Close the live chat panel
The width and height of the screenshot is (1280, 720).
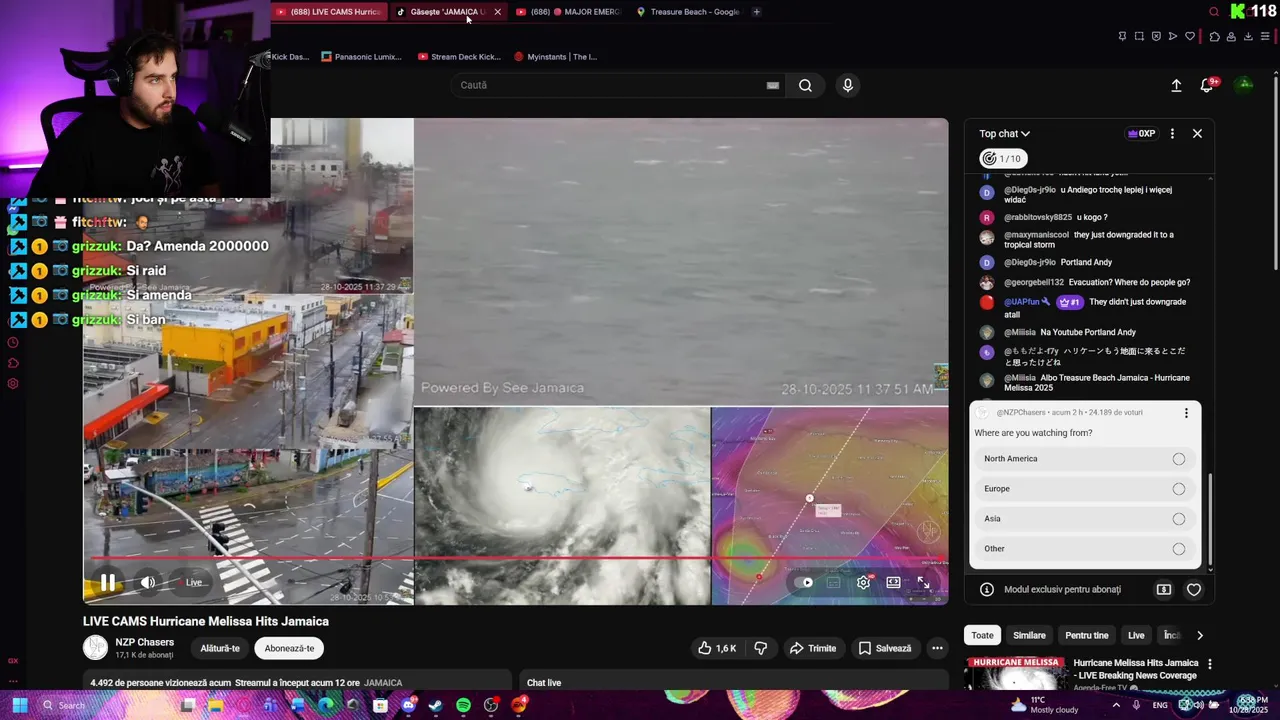point(1197,133)
